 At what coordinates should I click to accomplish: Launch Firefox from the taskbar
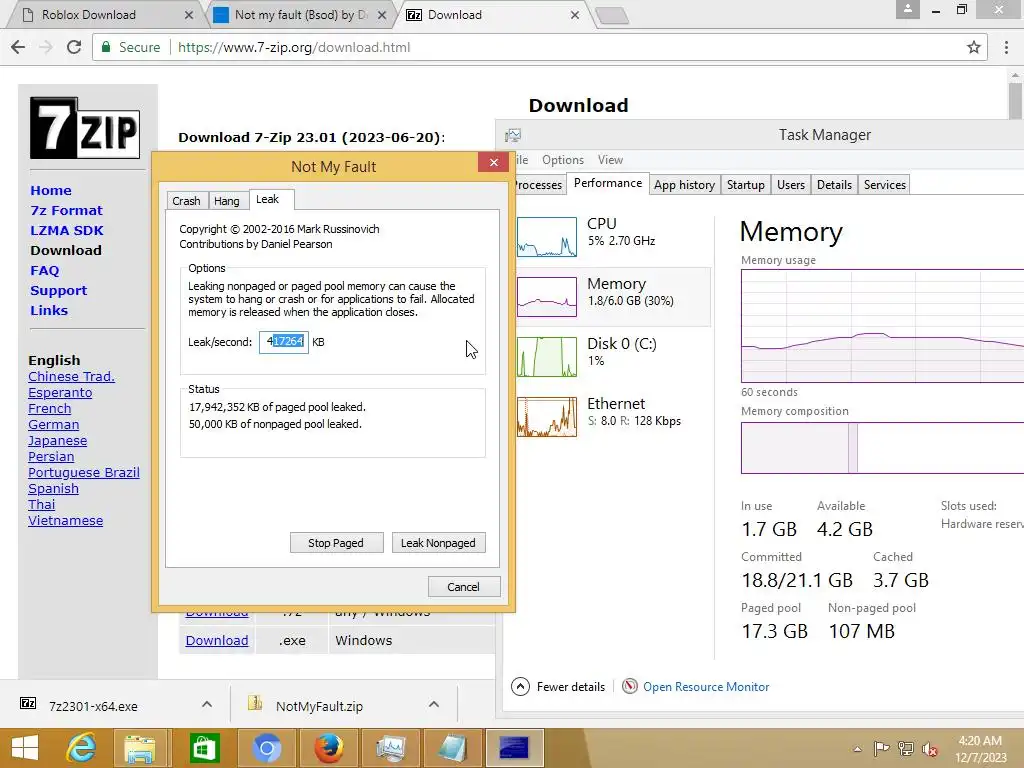tap(328, 748)
